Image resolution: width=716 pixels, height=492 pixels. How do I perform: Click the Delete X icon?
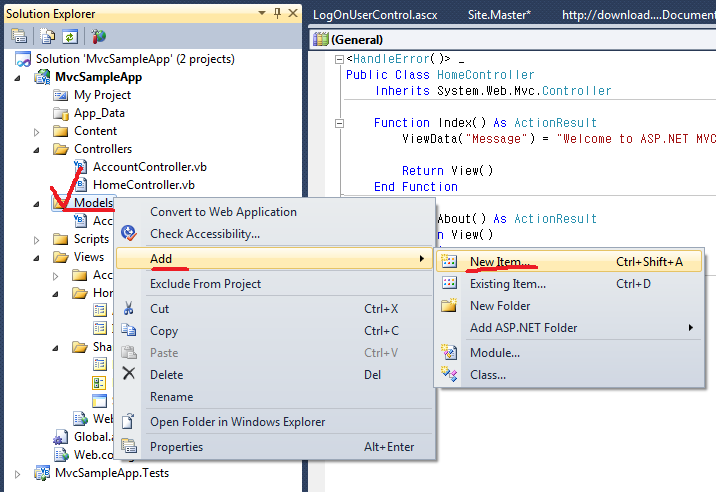click(x=129, y=374)
